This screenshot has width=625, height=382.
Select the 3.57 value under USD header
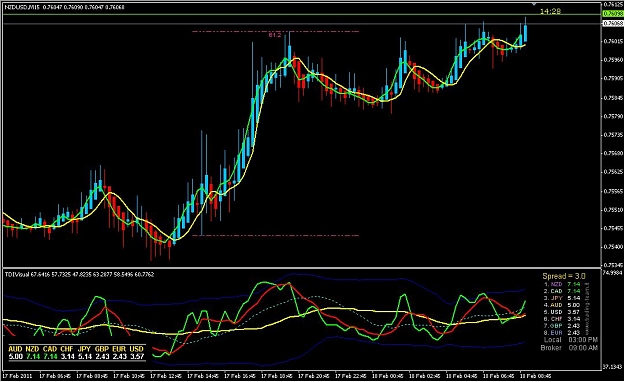click(x=137, y=356)
